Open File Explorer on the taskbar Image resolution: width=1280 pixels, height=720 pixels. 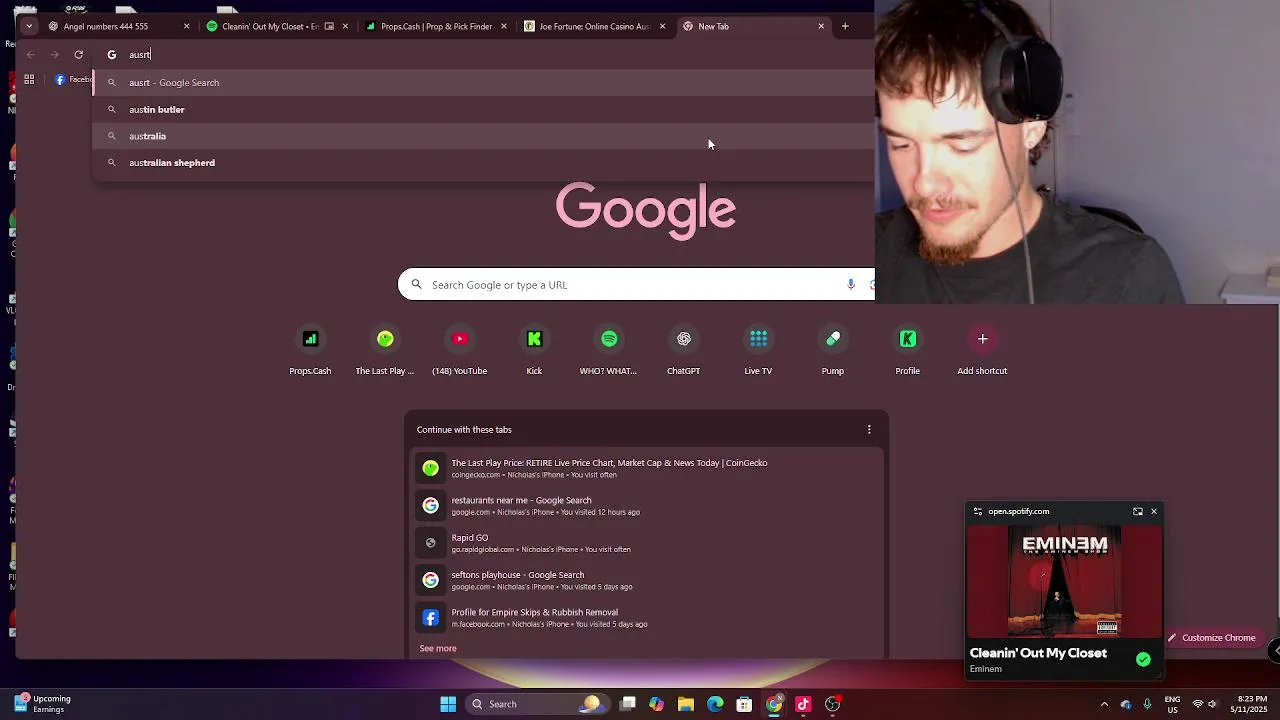(x=686, y=704)
